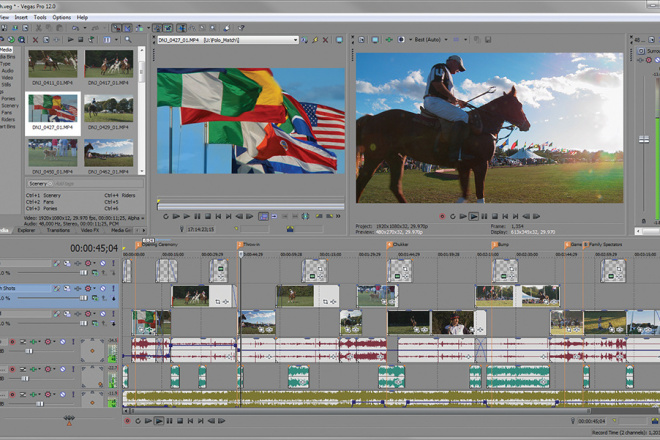
Task: Click Go to Start in Trimmer transport
Action: [218, 216]
